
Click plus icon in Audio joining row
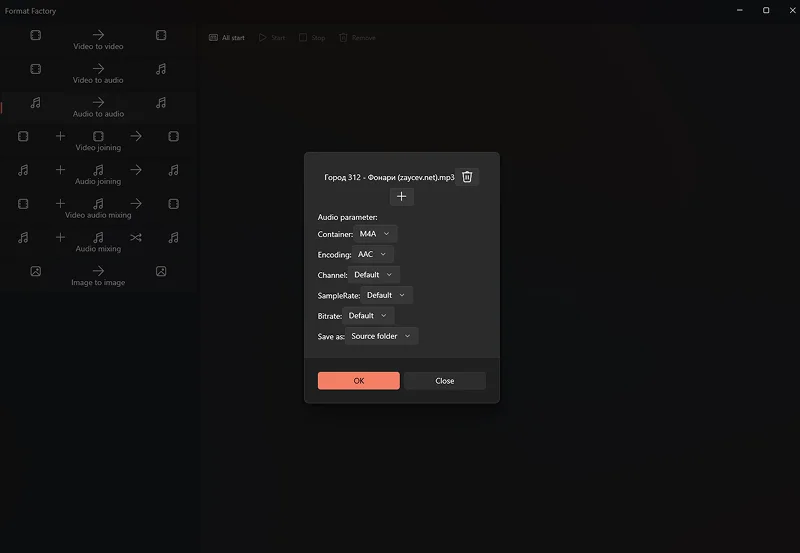click(60, 170)
